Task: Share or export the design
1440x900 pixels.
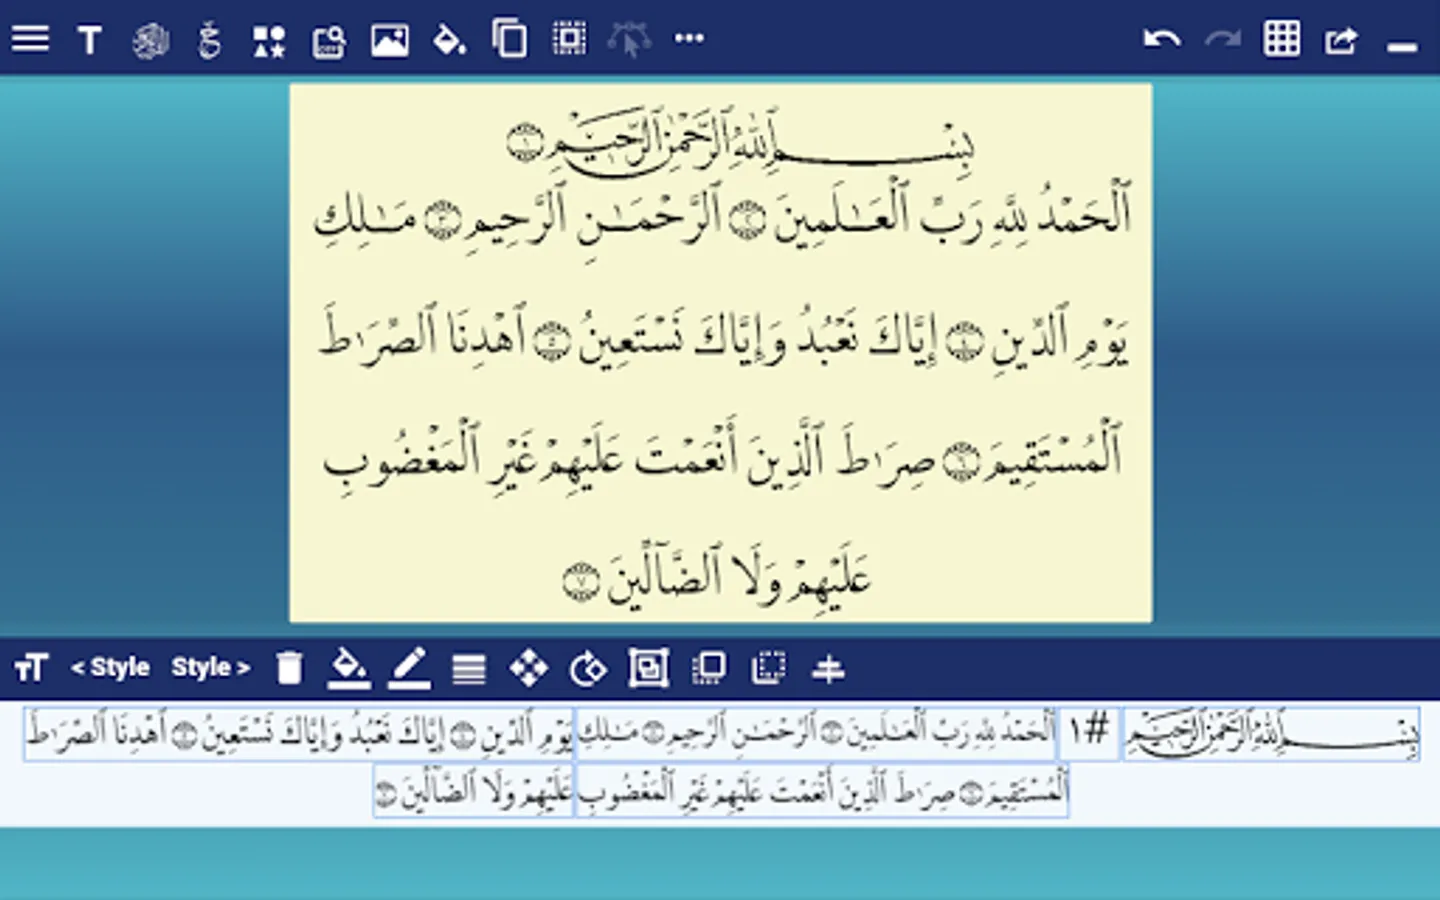Action: tap(1342, 40)
